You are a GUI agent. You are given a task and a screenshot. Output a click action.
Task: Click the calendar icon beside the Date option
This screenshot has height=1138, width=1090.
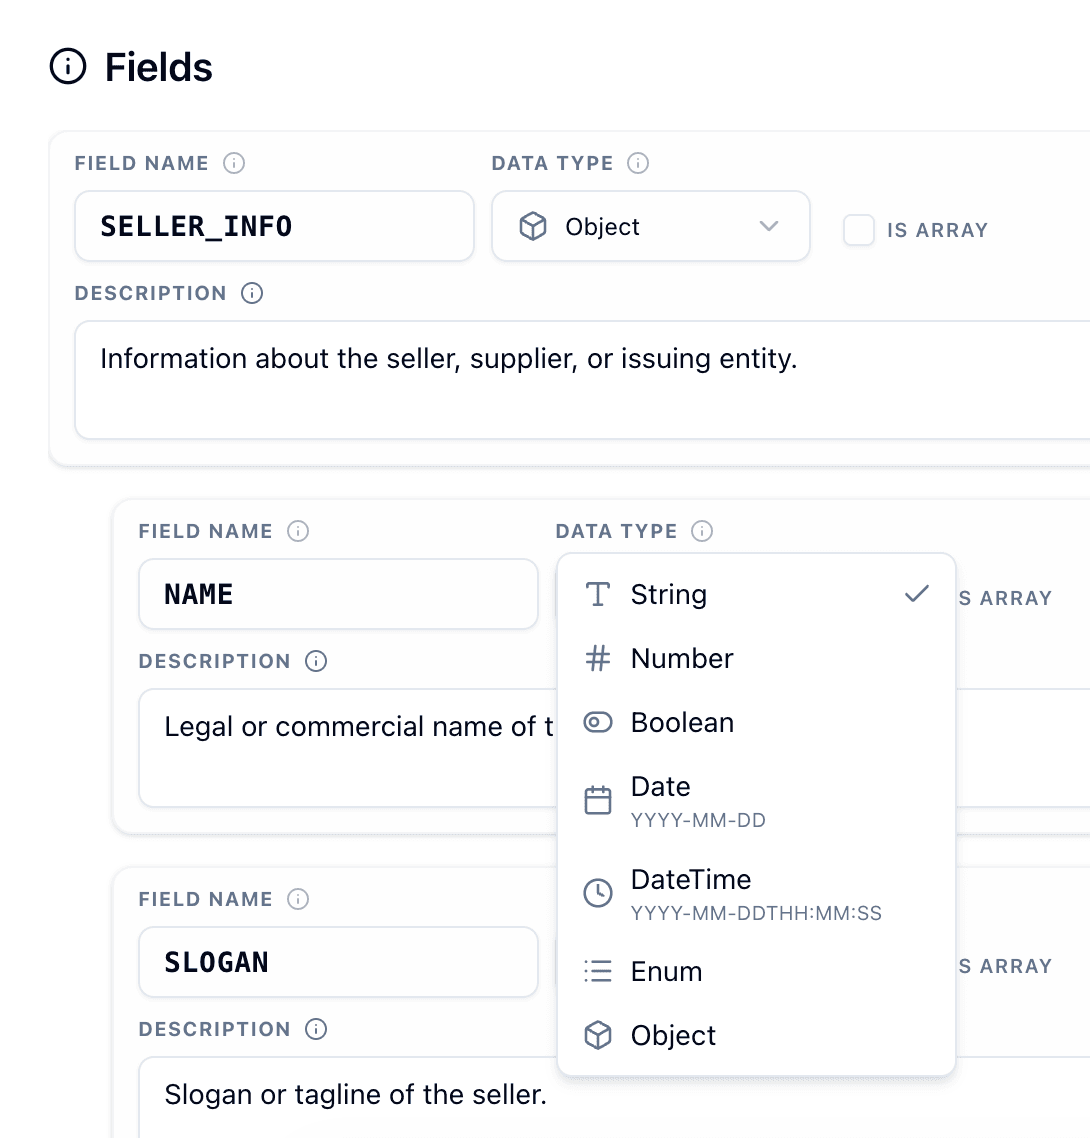596,799
